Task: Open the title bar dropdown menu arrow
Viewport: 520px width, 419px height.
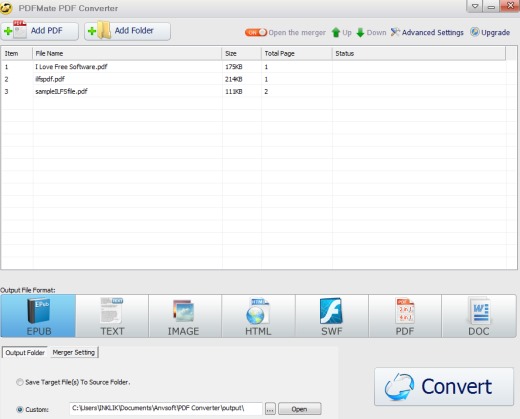Action: (x=475, y=6)
